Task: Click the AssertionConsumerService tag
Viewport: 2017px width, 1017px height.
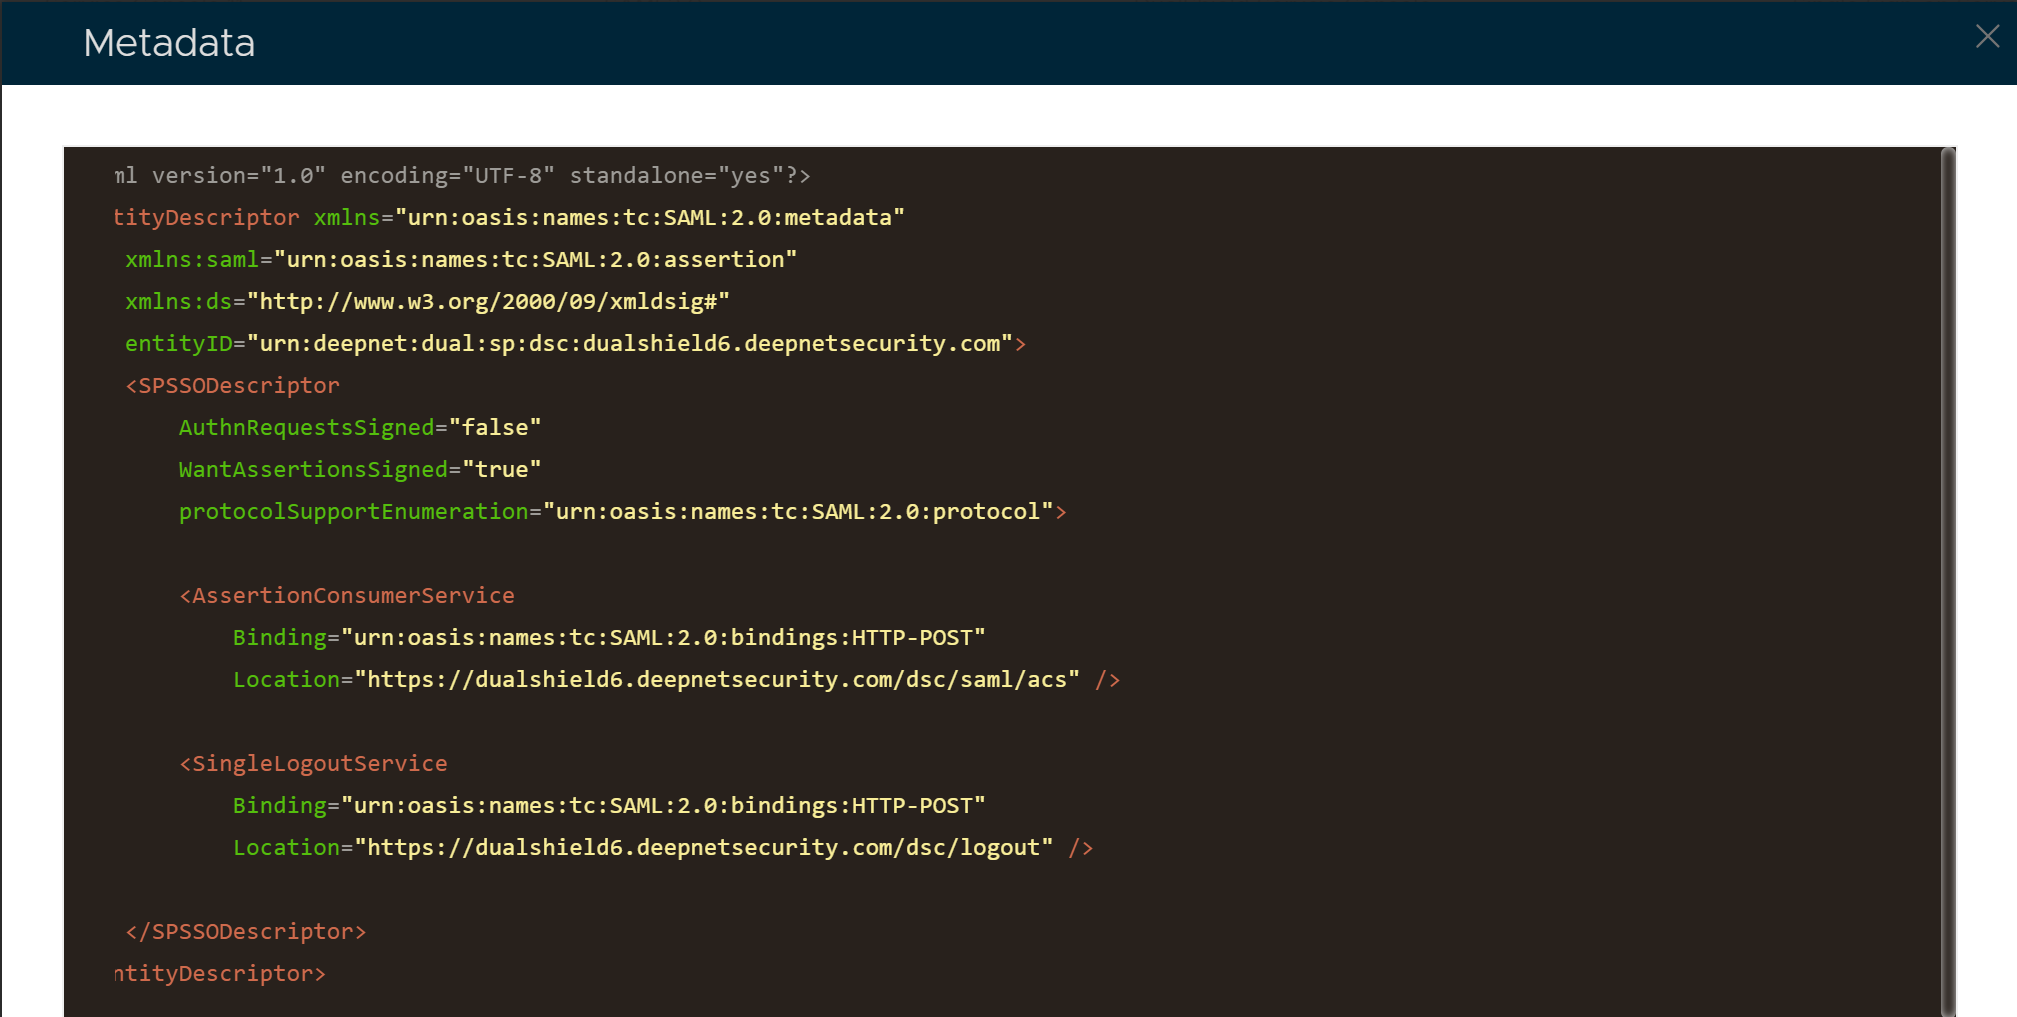Action: [347, 596]
